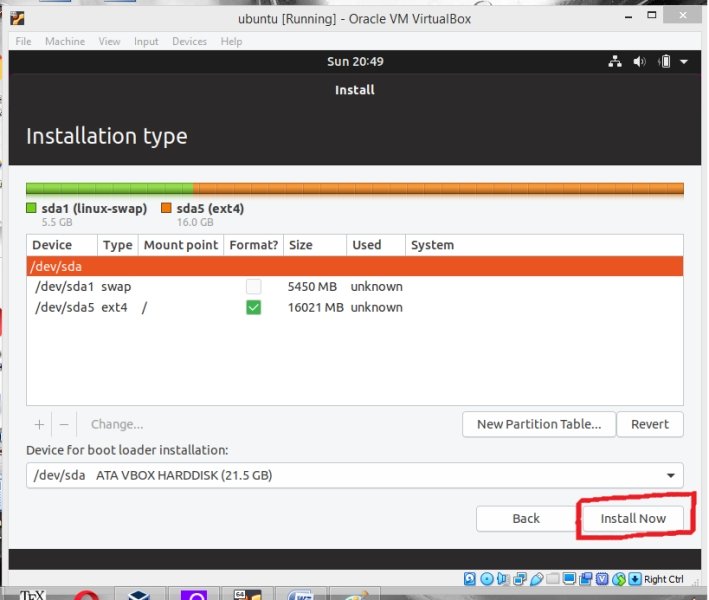Click the Device column header

coord(62,245)
